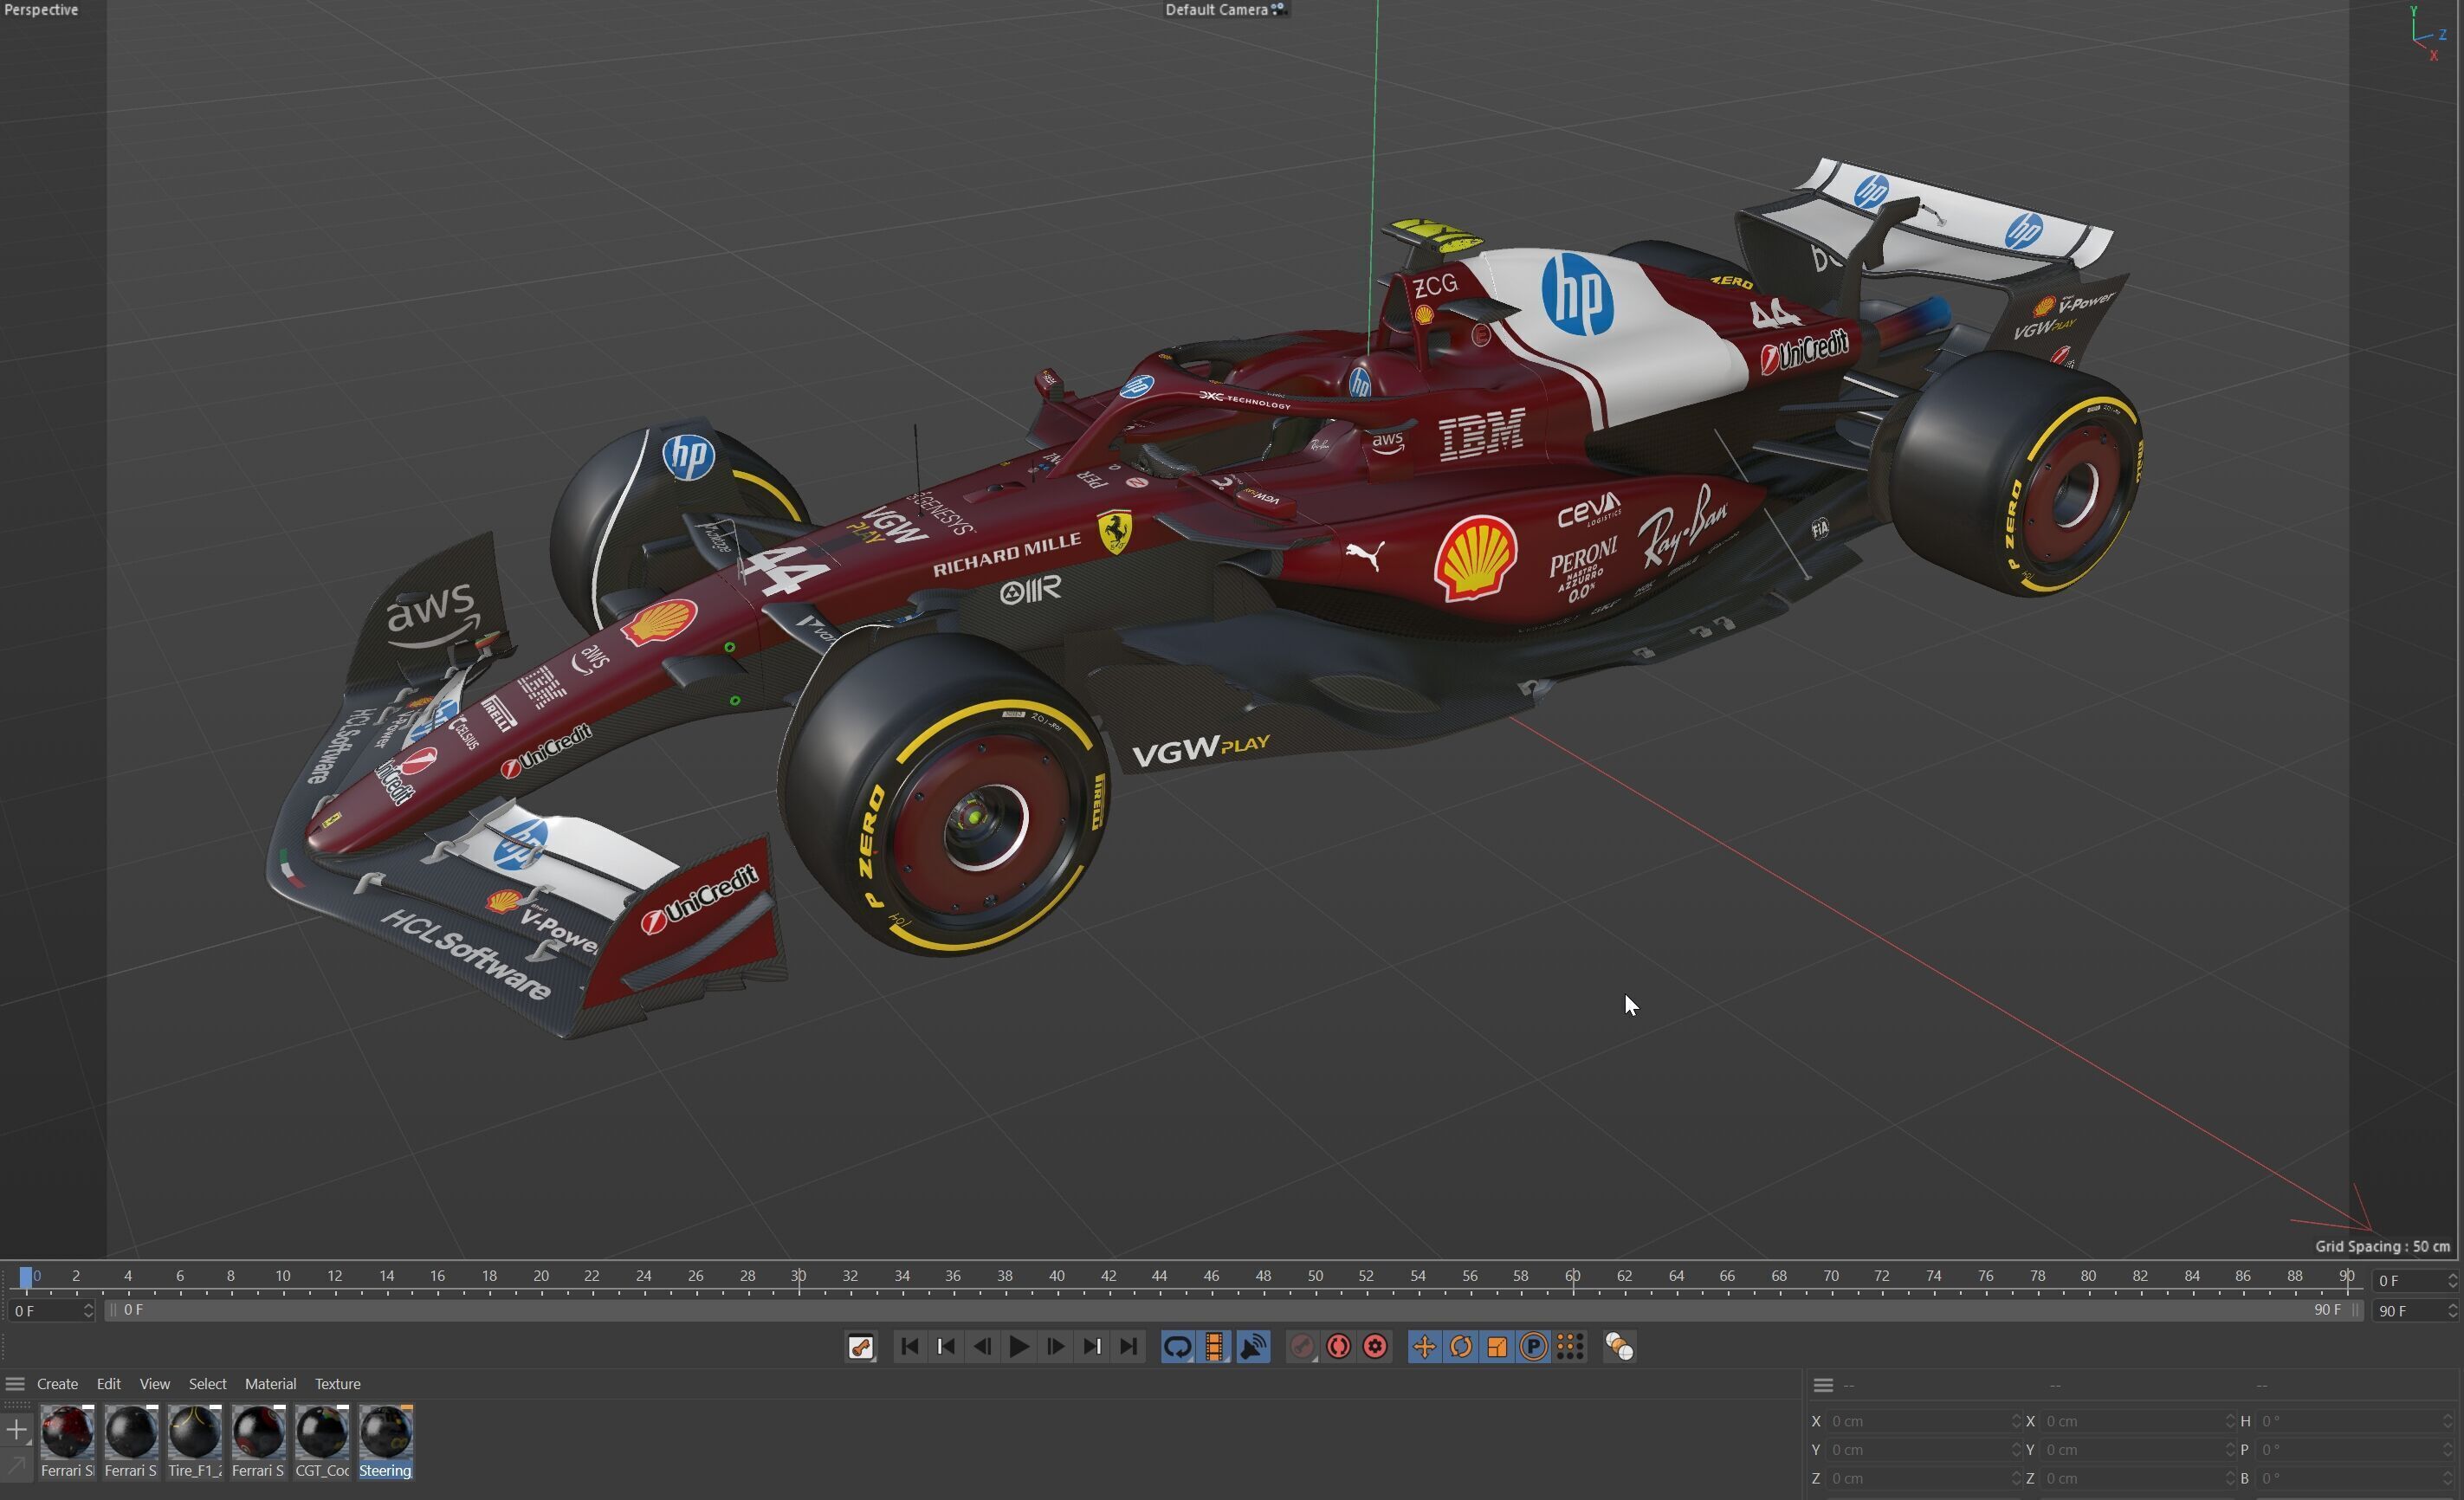Screen dimensions: 2464x1500
Task: Select the red-speckled Ferrari Sl material
Action: click(x=67, y=1432)
